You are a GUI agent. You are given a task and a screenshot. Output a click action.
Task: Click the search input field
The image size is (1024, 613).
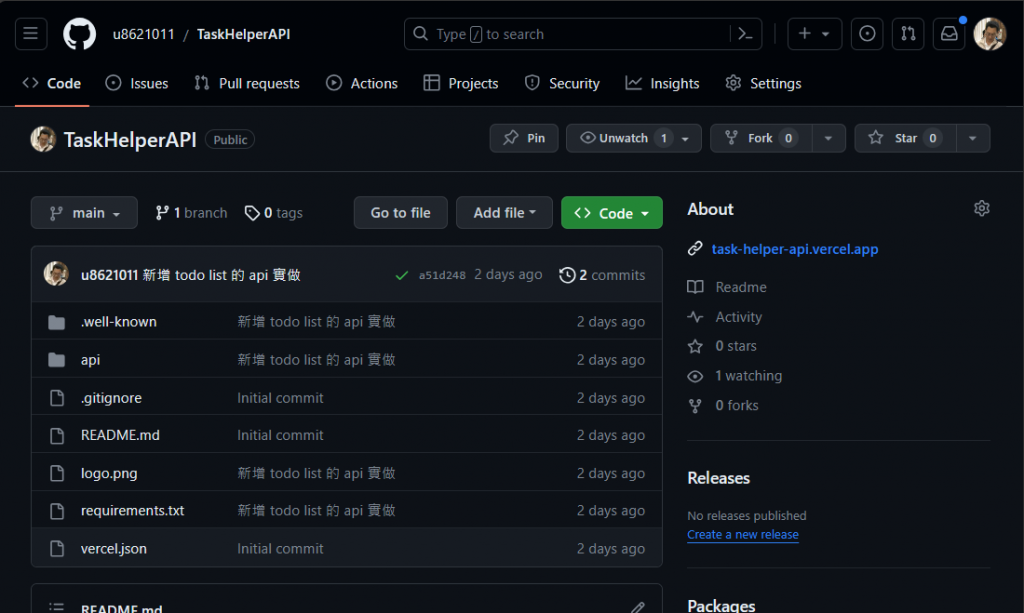[583, 34]
